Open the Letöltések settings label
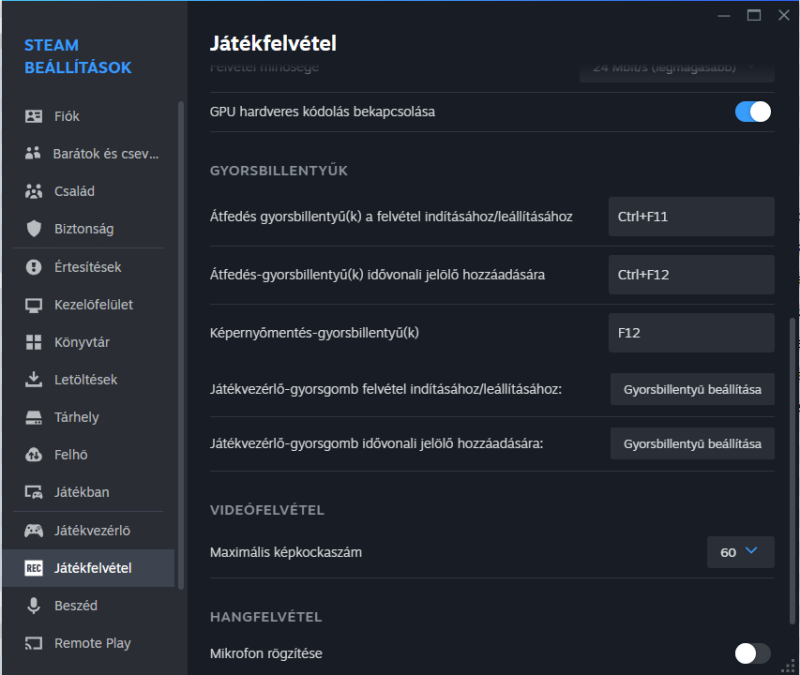 (86, 380)
